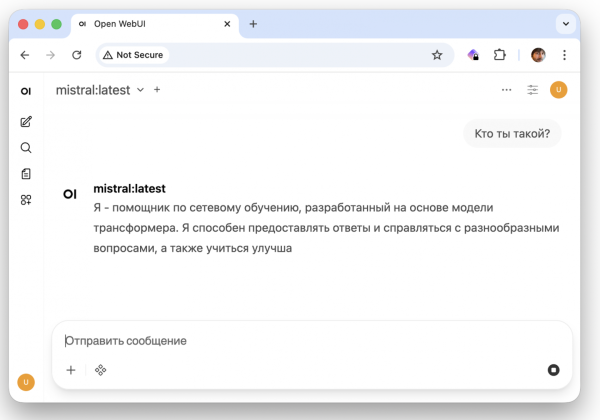600x420 pixels.
Task: Focus the message input field
Action: point(300,341)
